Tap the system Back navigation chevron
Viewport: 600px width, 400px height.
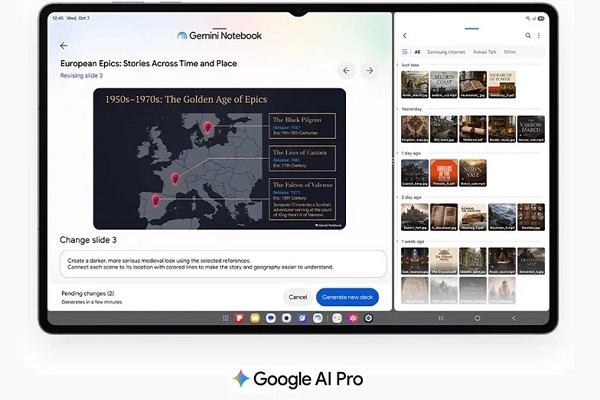point(514,318)
